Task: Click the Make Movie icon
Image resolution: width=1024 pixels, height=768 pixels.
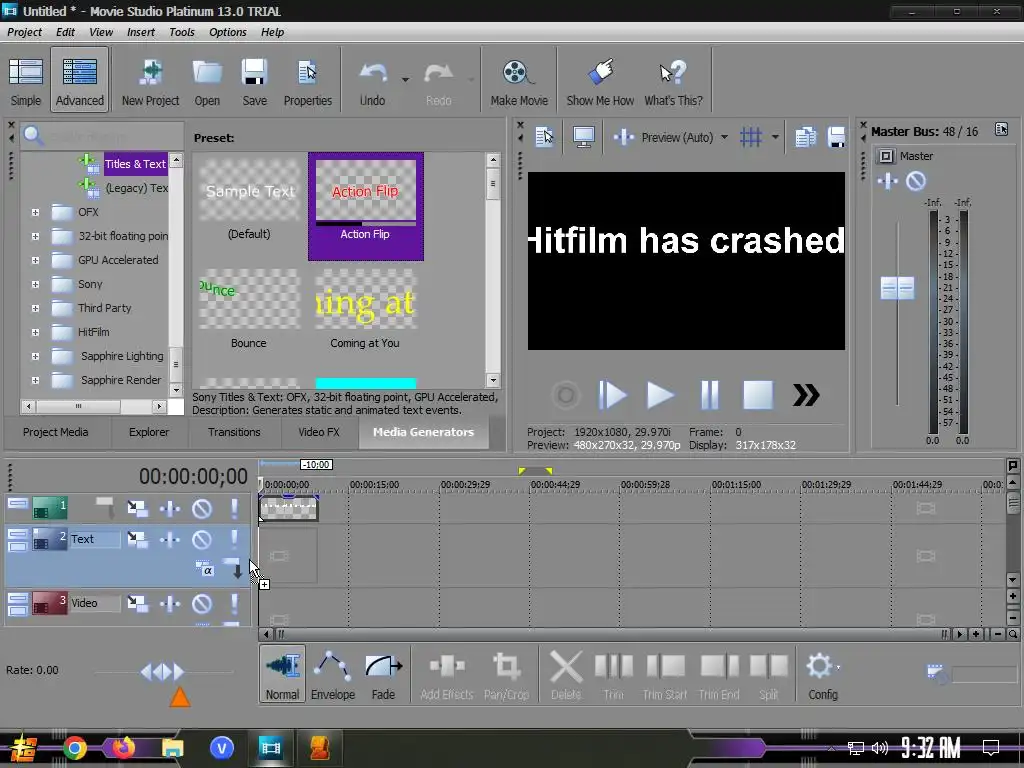Action: coord(517,73)
